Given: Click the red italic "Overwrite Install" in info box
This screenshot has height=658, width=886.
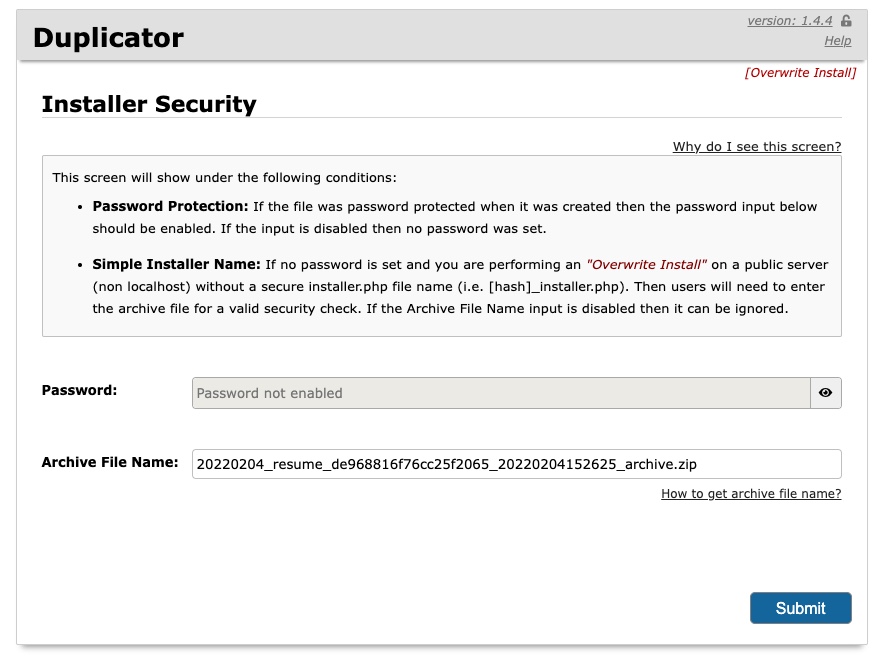Looking at the screenshot, I should click(646, 265).
